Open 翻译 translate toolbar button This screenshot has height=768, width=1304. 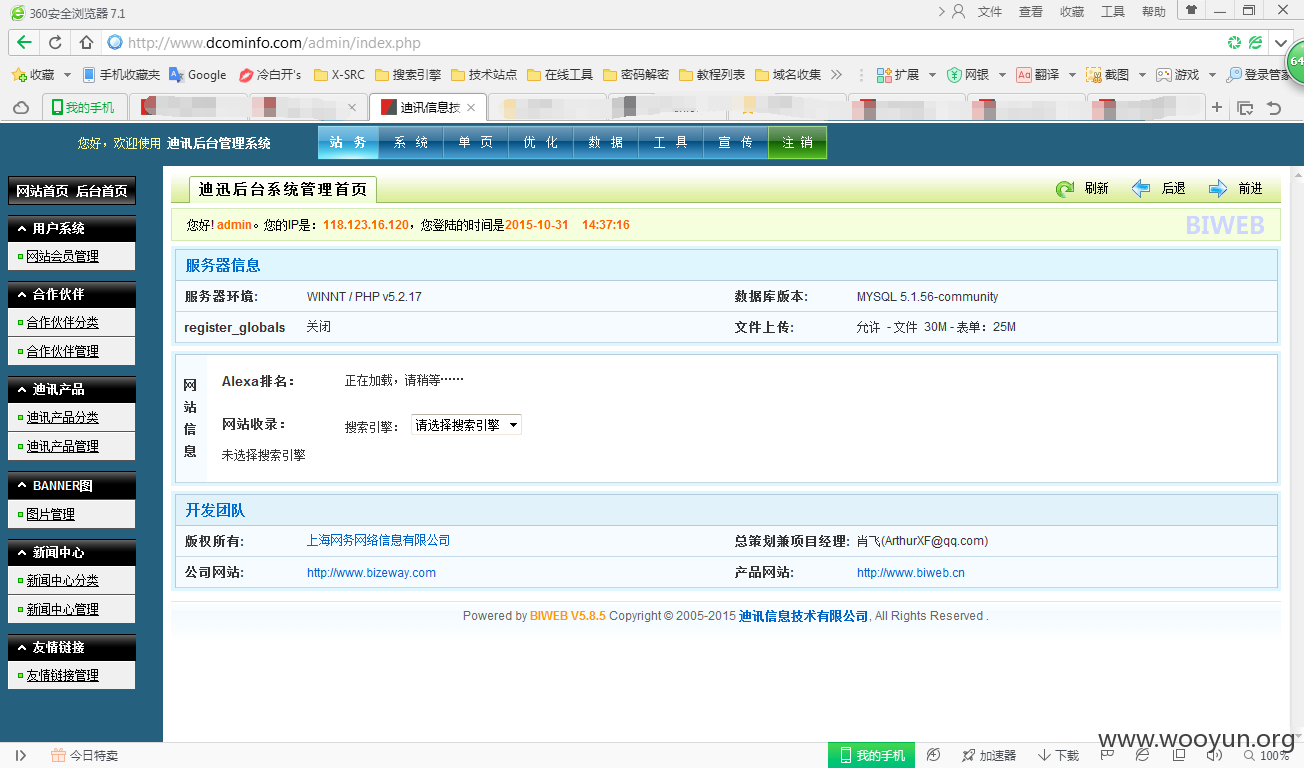pyautogui.click(x=1038, y=75)
